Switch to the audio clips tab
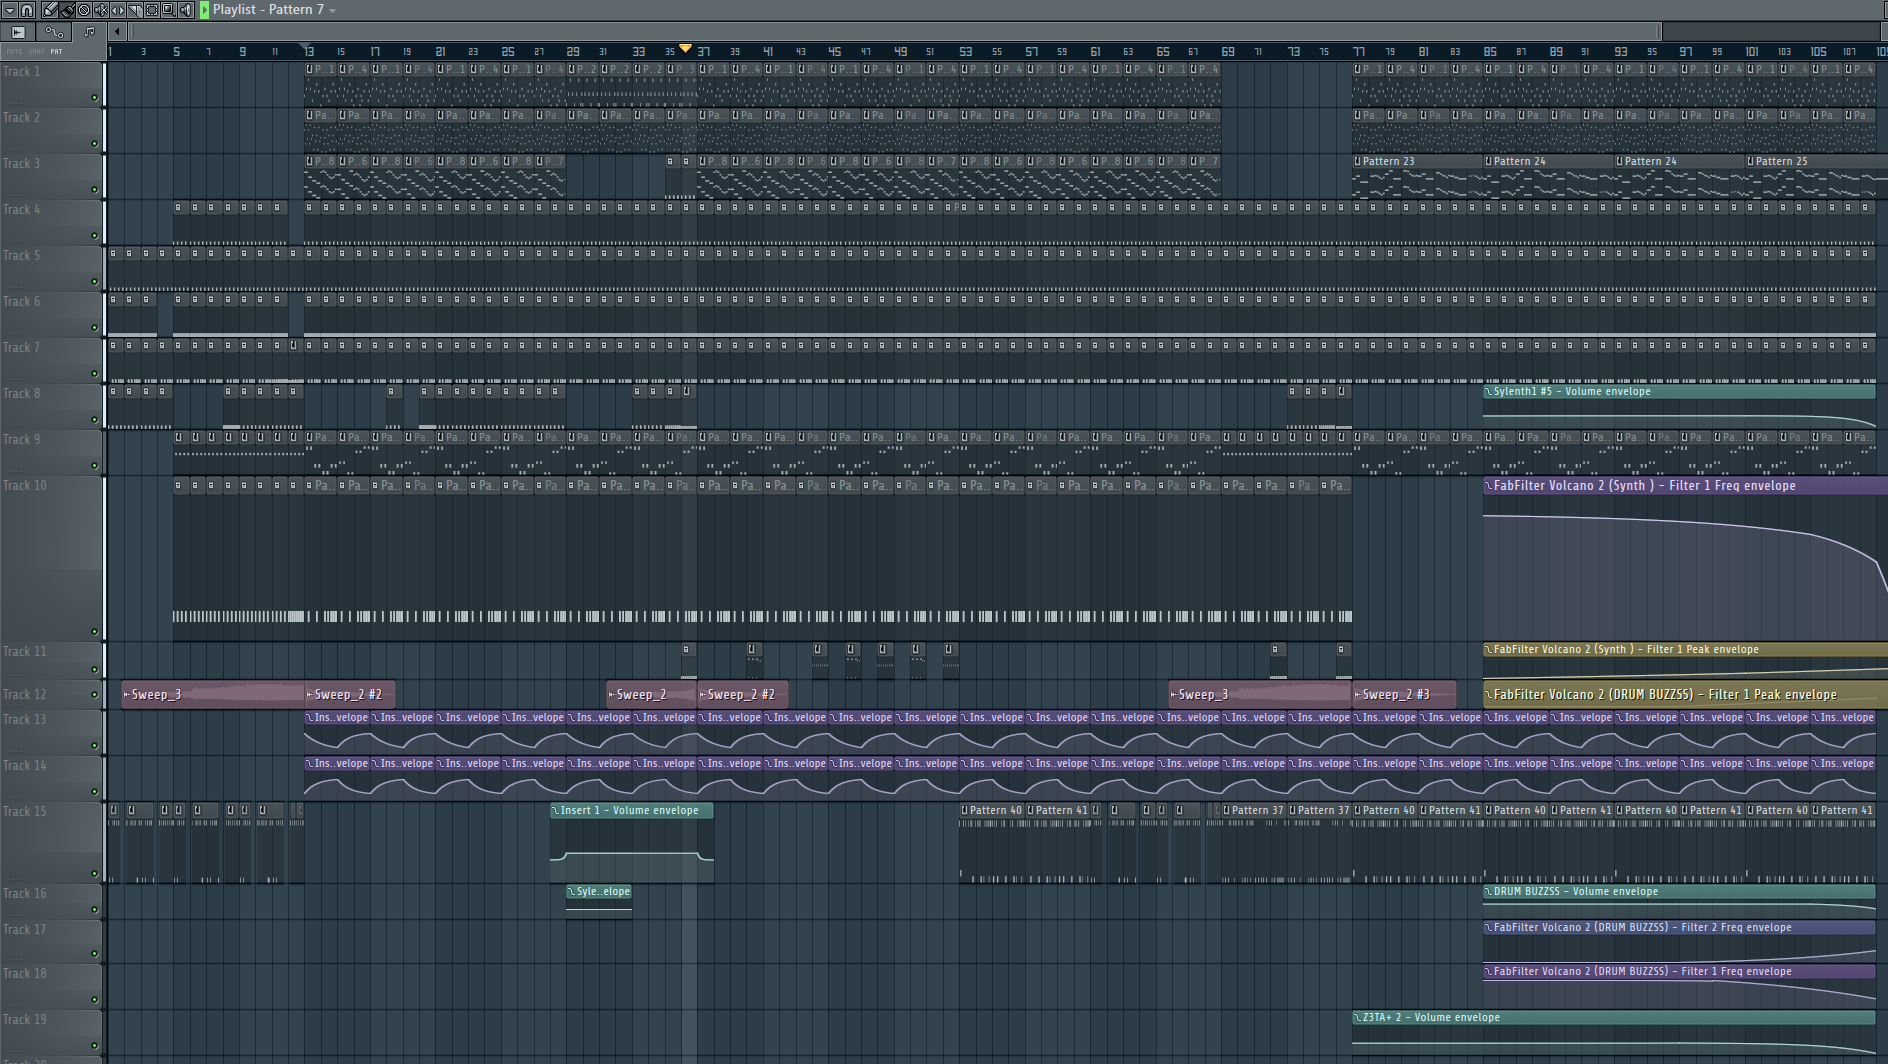 [18, 32]
